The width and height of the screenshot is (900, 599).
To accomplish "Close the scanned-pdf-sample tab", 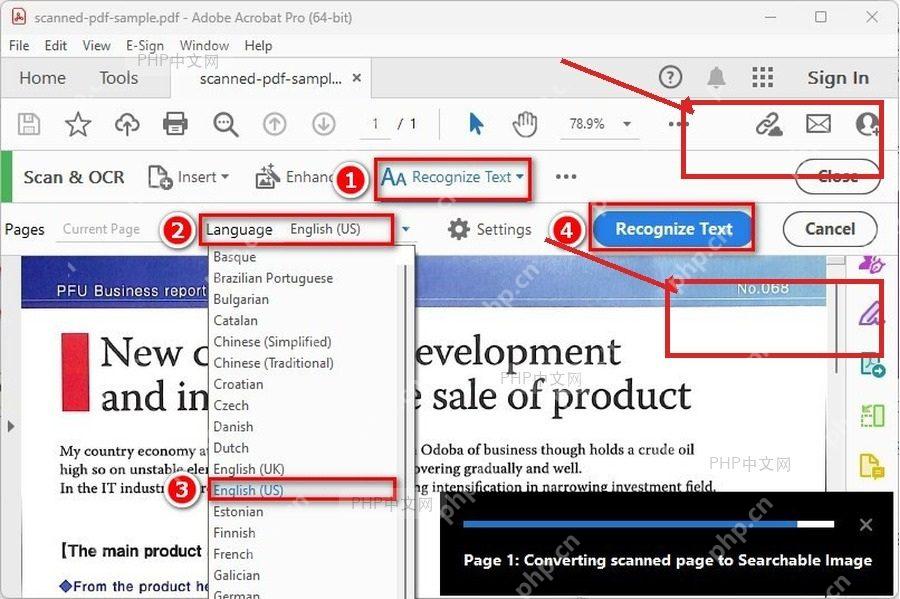I will click(356, 77).
